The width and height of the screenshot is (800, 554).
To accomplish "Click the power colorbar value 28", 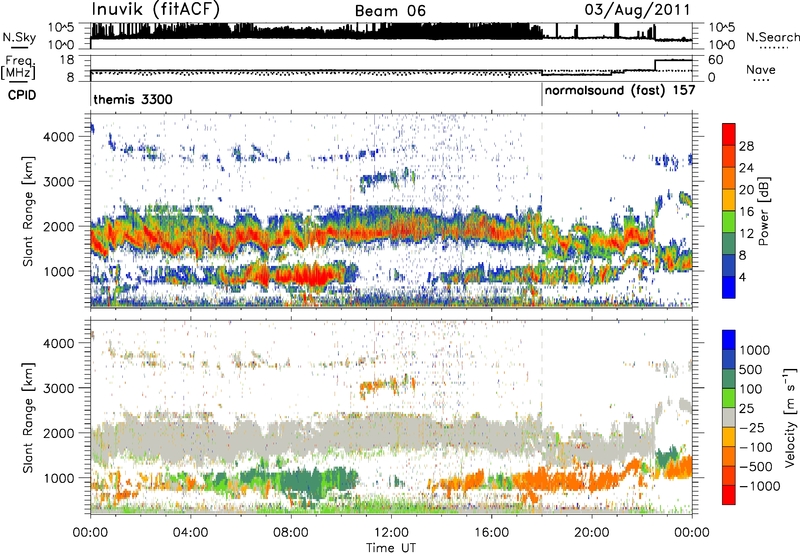I will [746, 146].
